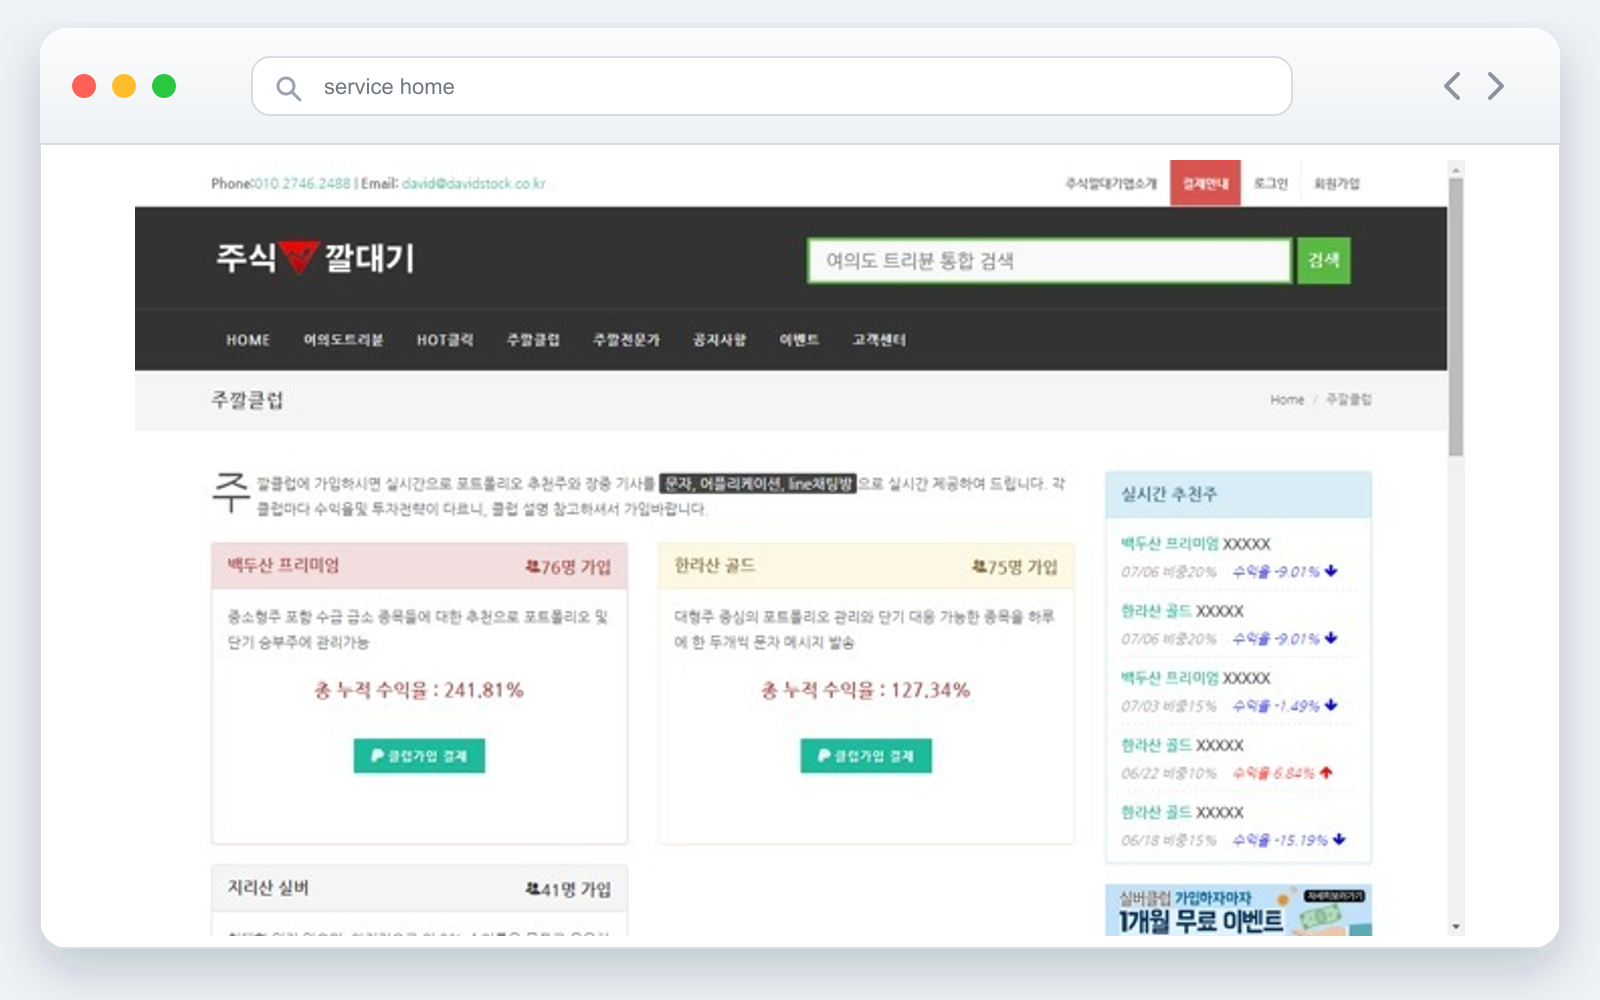Screen dimensions: 1600x1000
Task: Click down arrow icon next to -1.49%
Action: pos(1331,705)
